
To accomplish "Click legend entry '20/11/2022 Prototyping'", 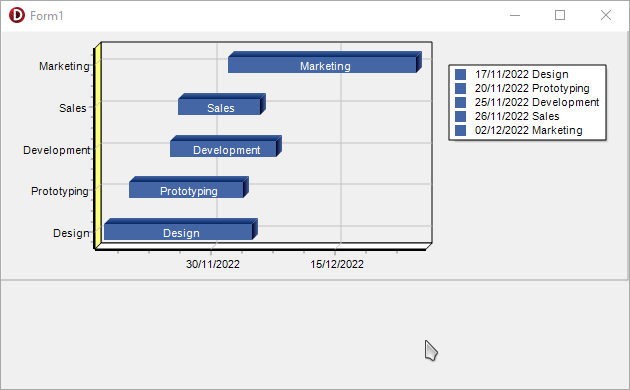I will click(532, 88).
